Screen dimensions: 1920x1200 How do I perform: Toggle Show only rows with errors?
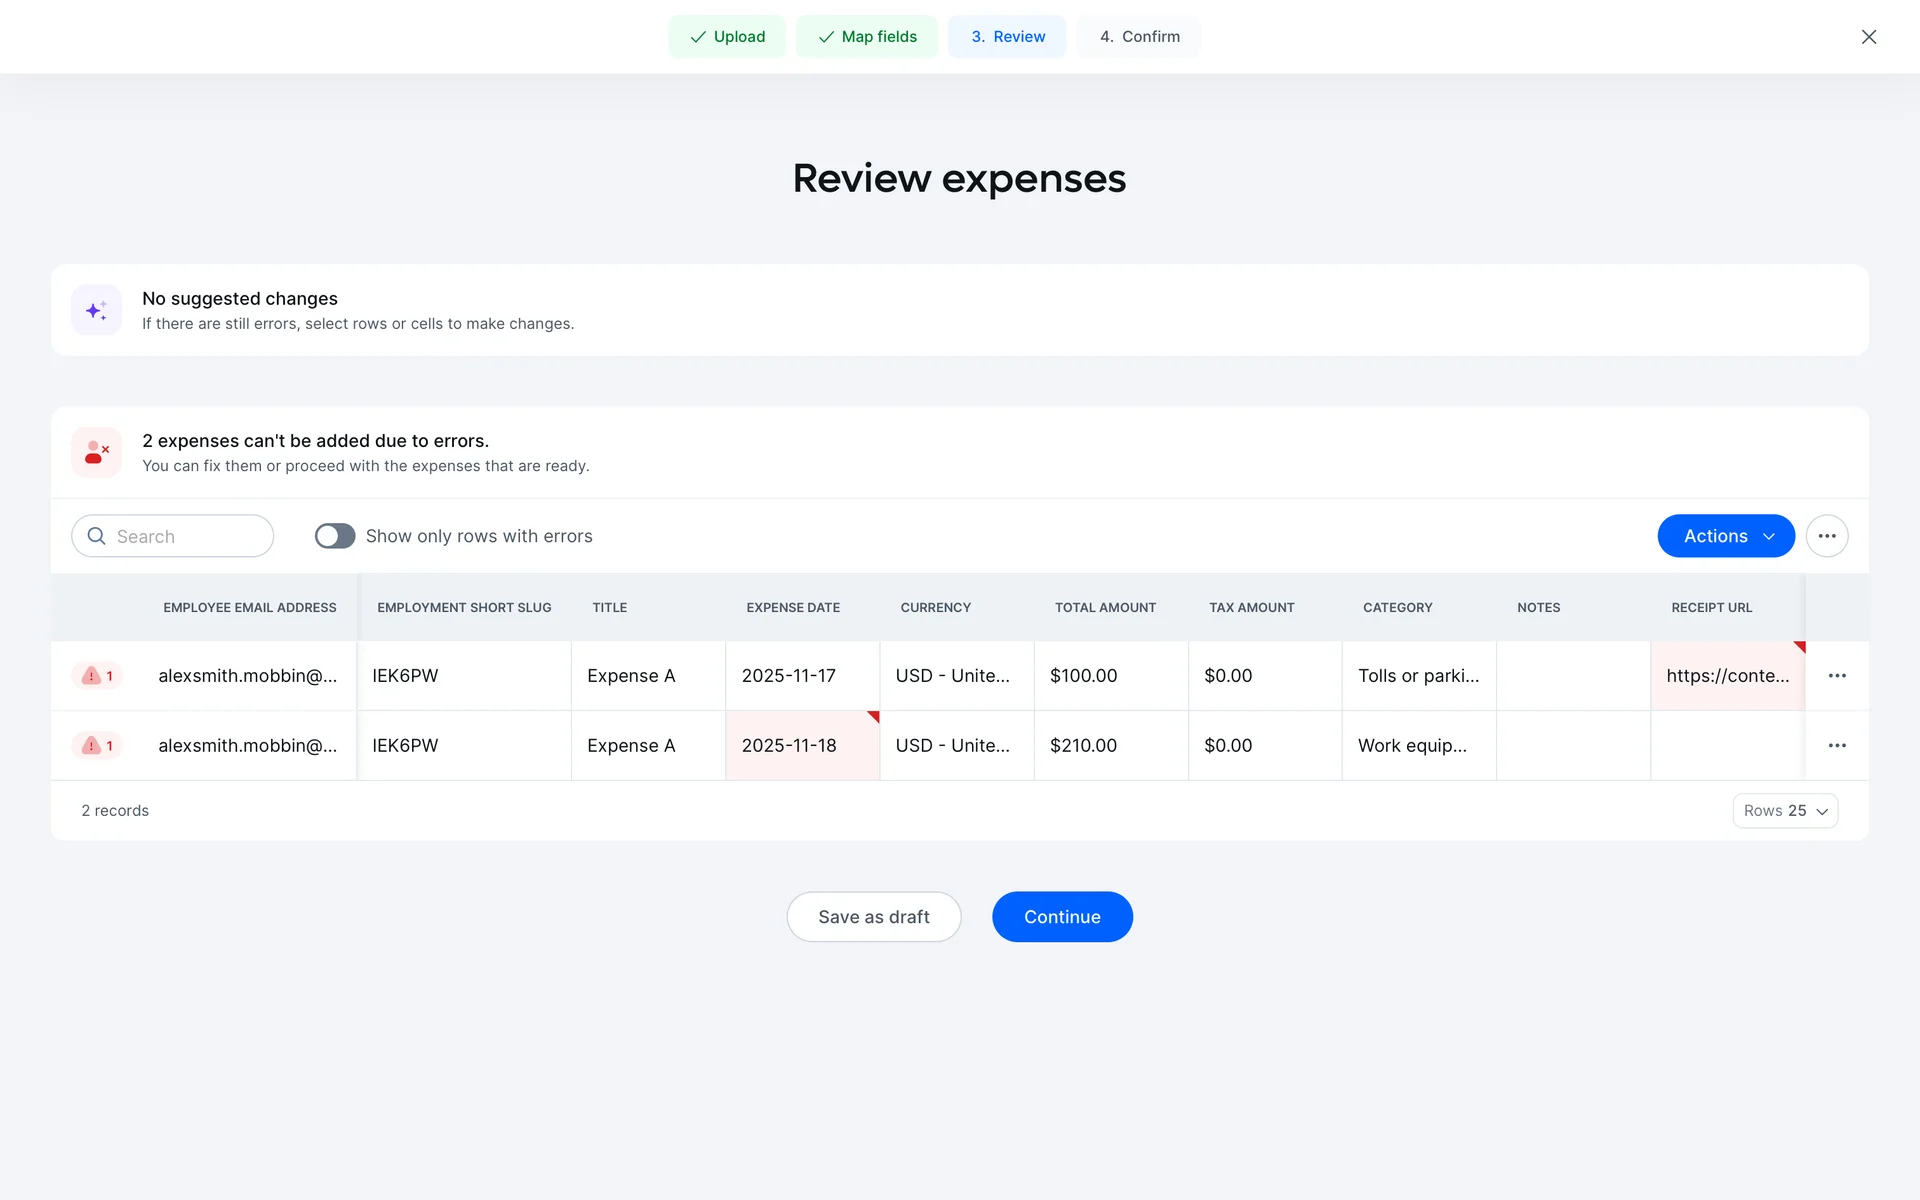click(335, 536)
